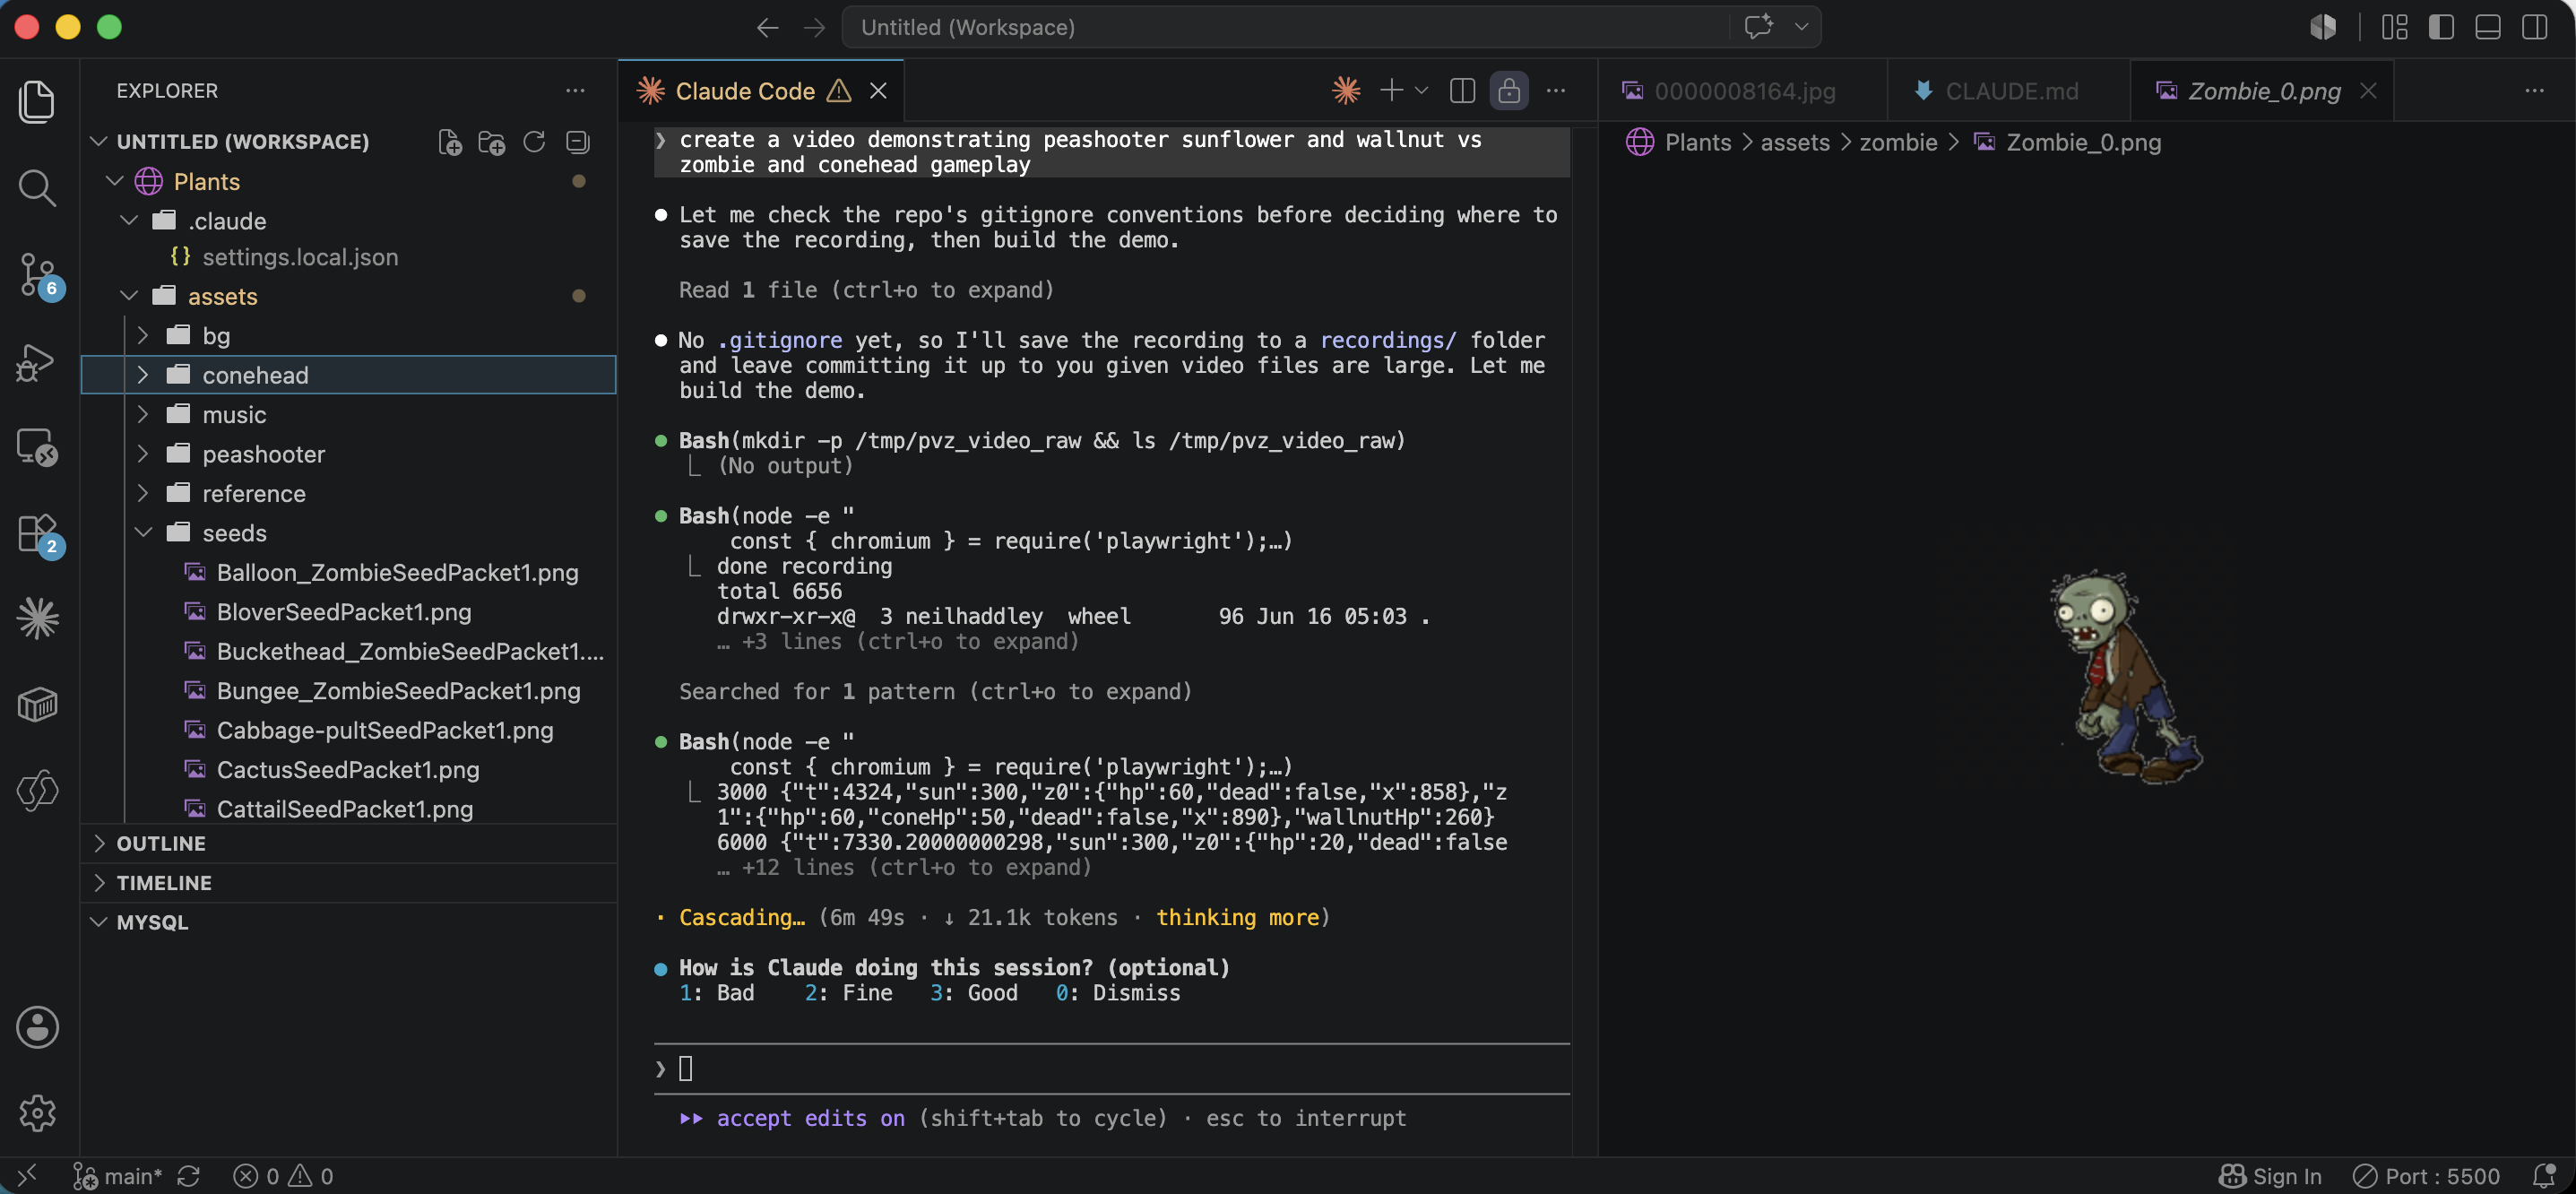
Task: Open notifications bell in status bar
Action: 2544,1176
